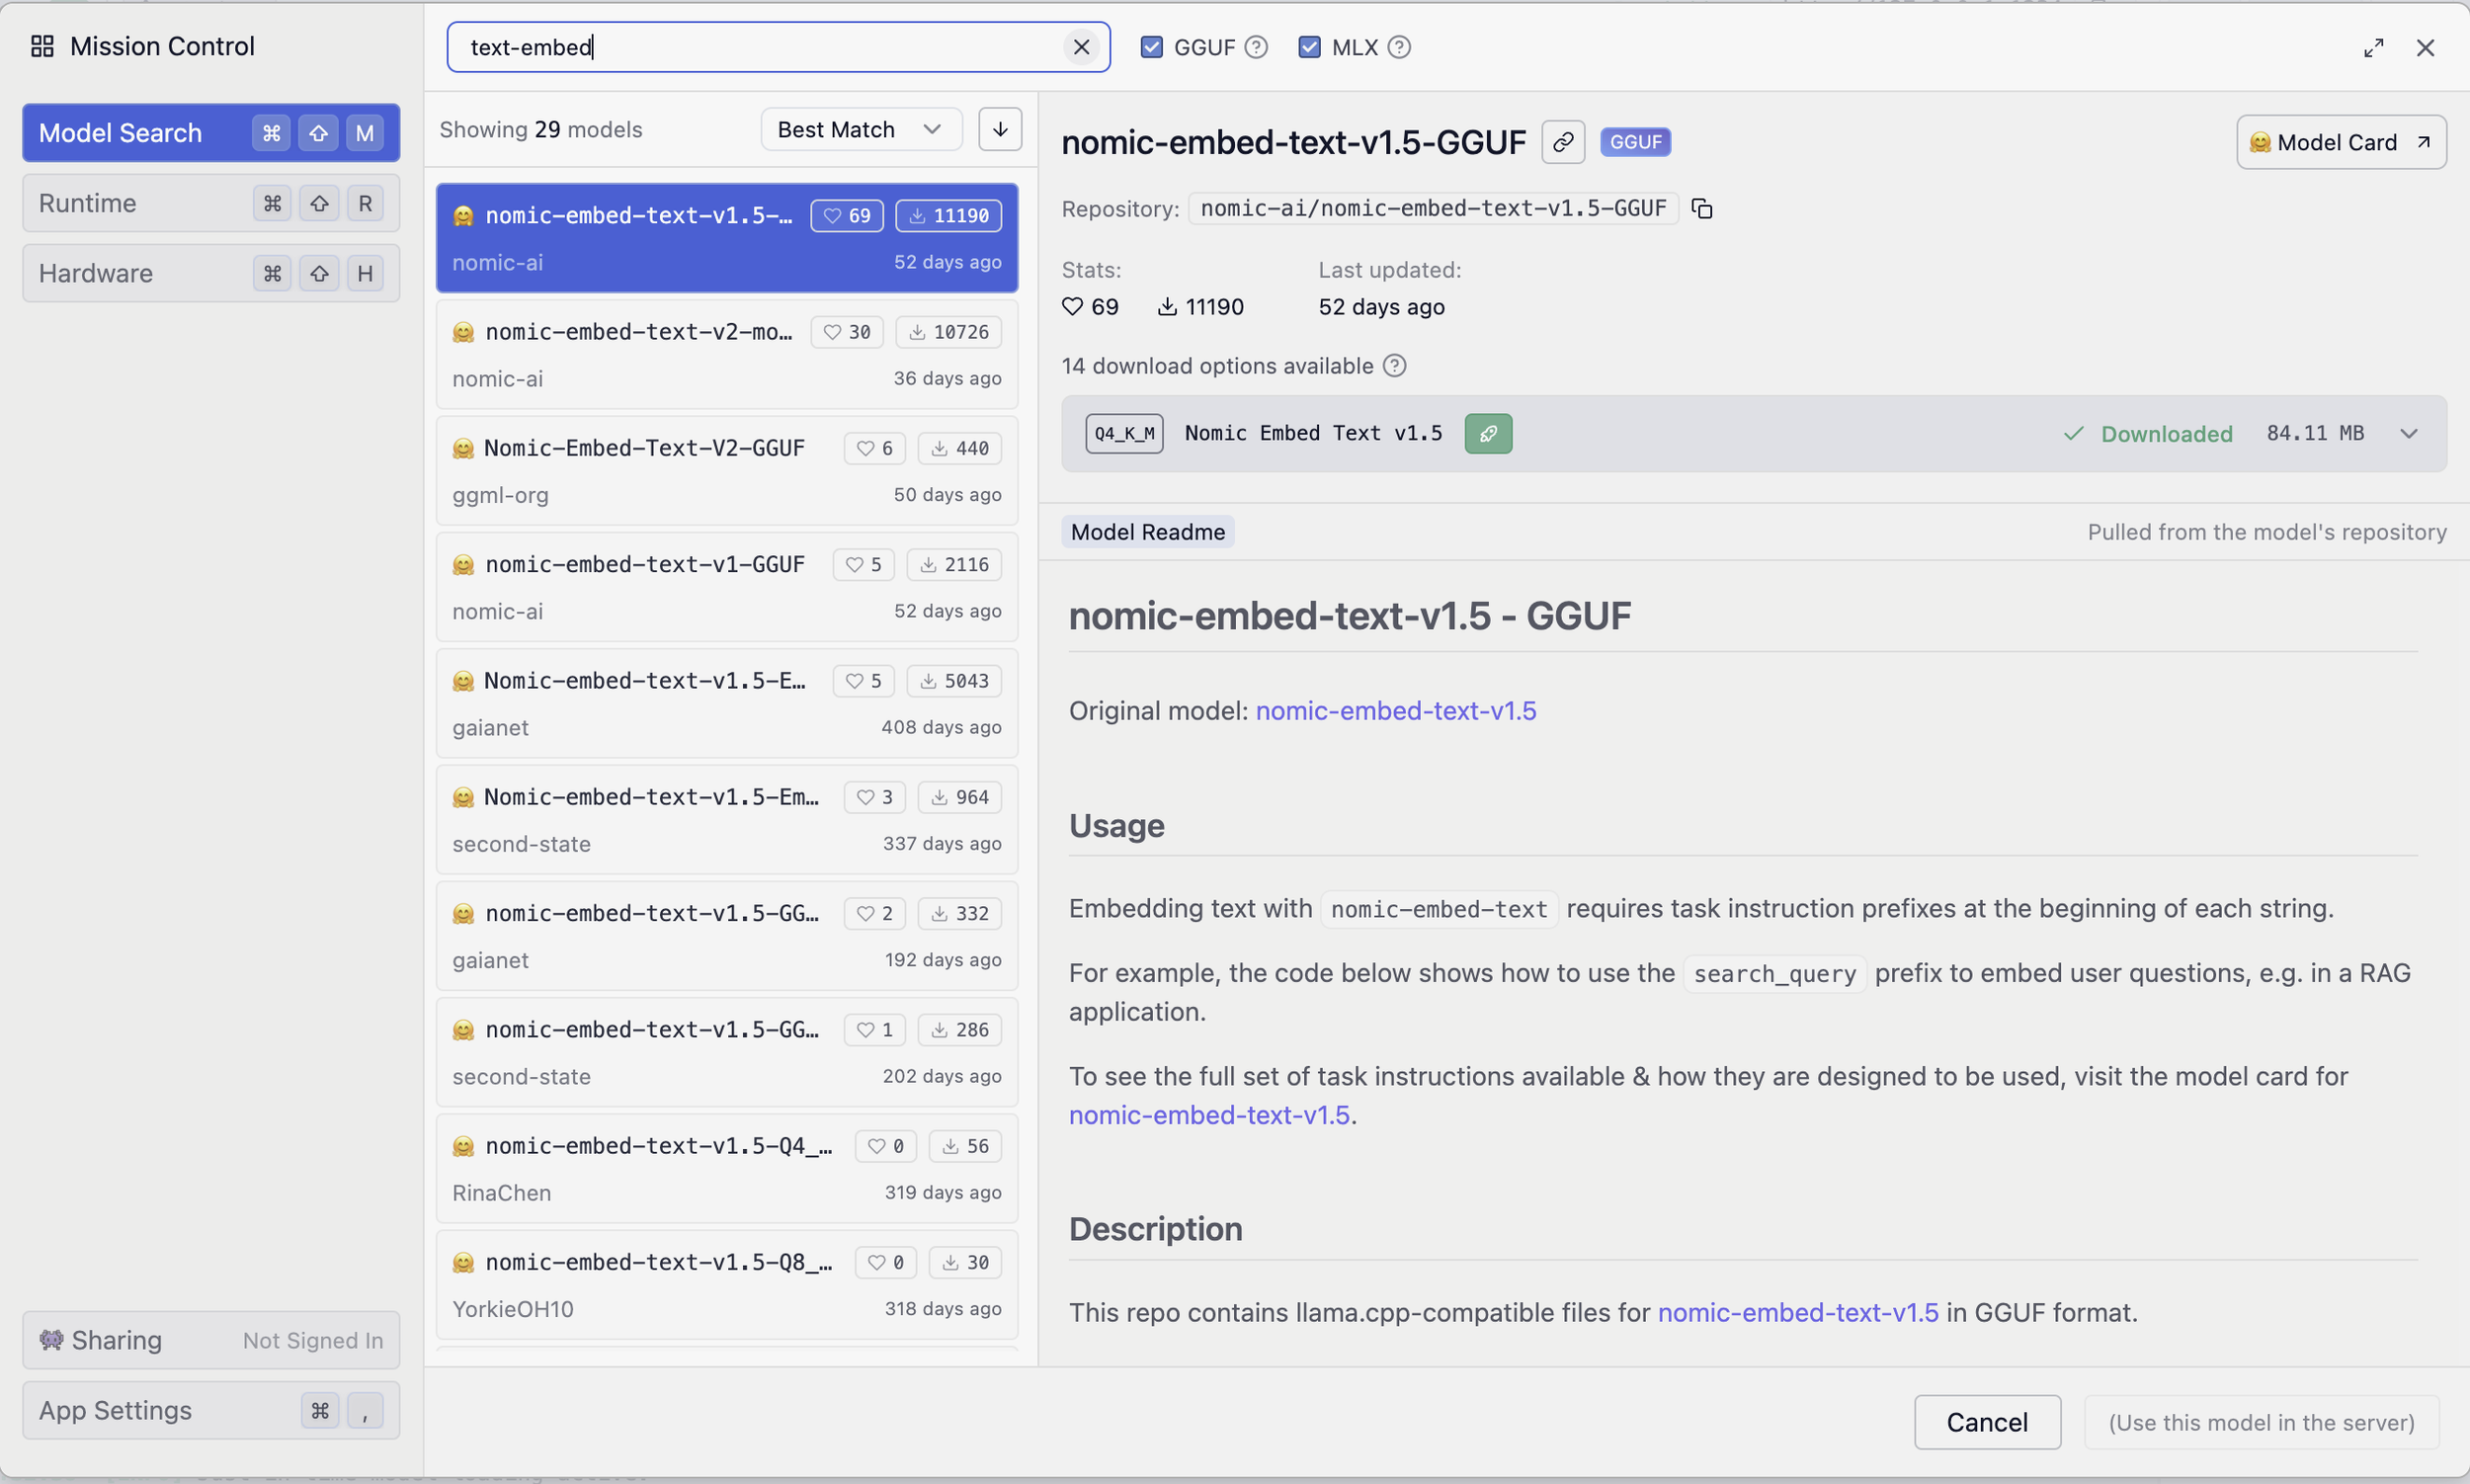Image resolution: width=2470 pixels, height=1484 pixels.
Task: Open the Best Match sort dropdown
Action: click(861, 129)
